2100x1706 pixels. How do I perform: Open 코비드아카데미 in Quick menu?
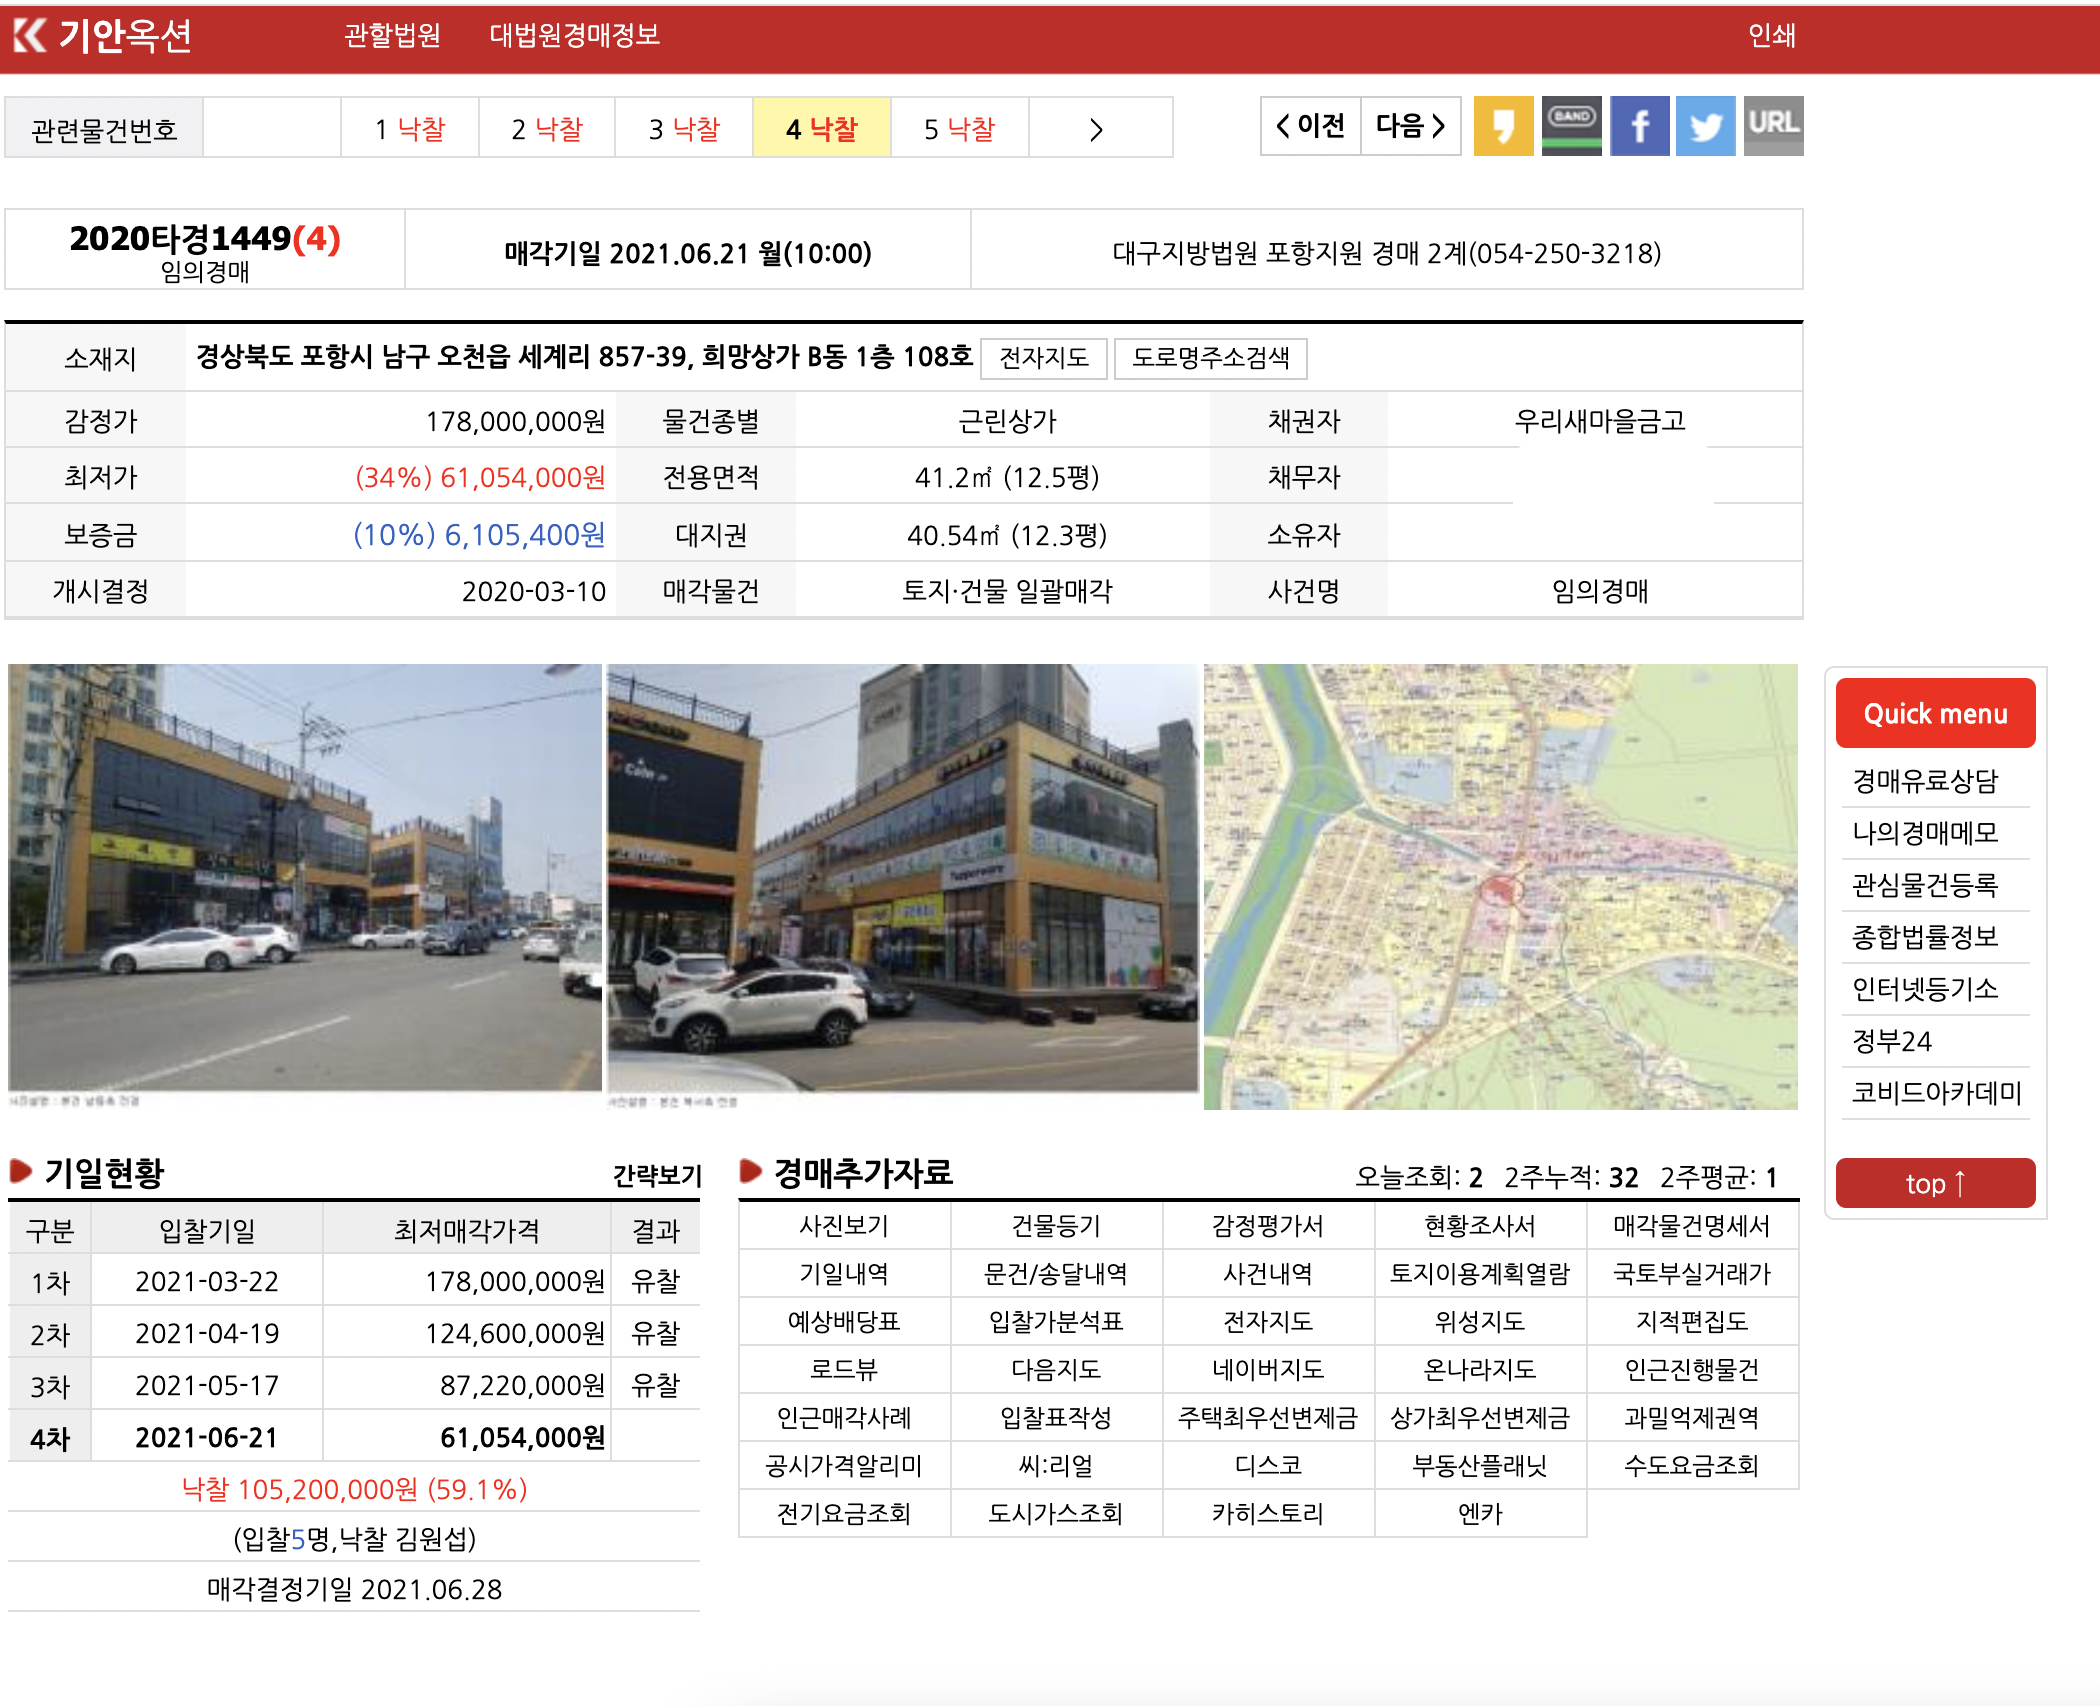(x=1936, y=1093)
